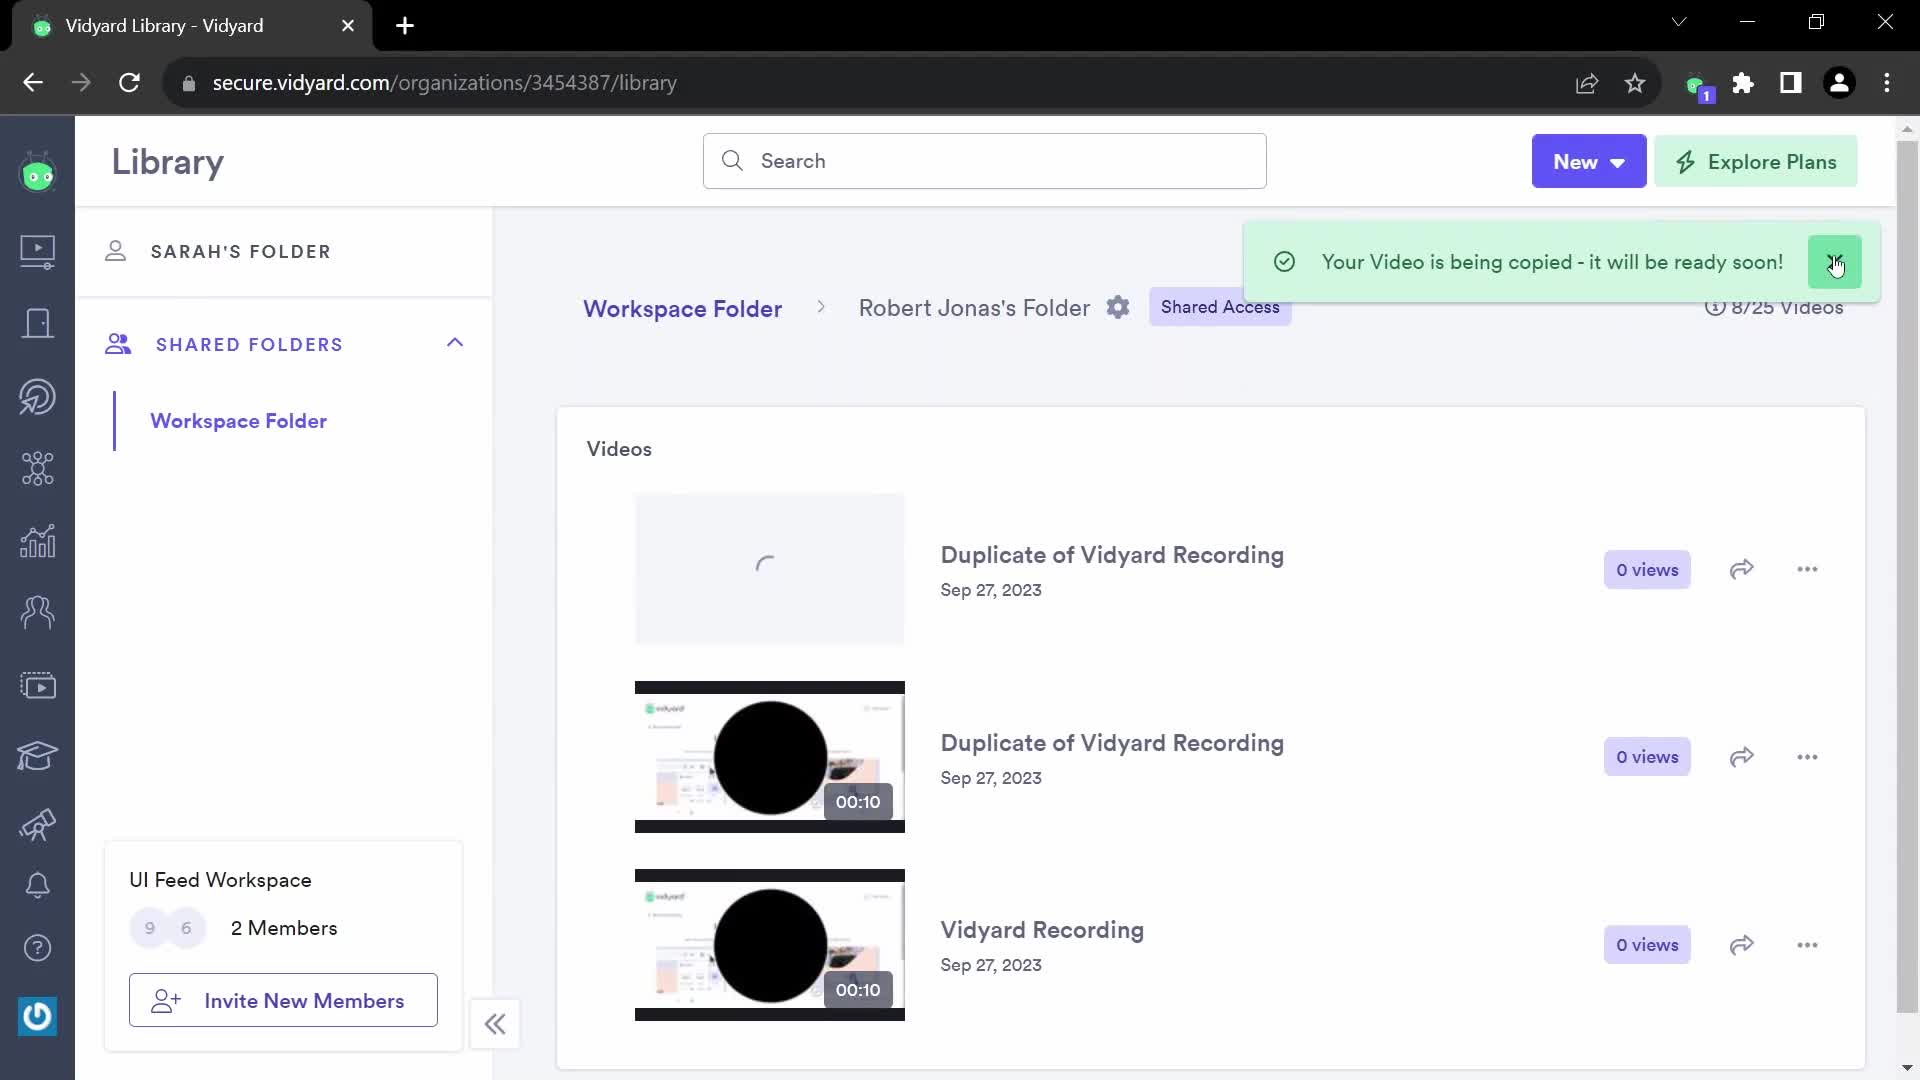Open the help question mark icon
The width and height of the screenshot is (1920, 1080).
tap(38, 948)
